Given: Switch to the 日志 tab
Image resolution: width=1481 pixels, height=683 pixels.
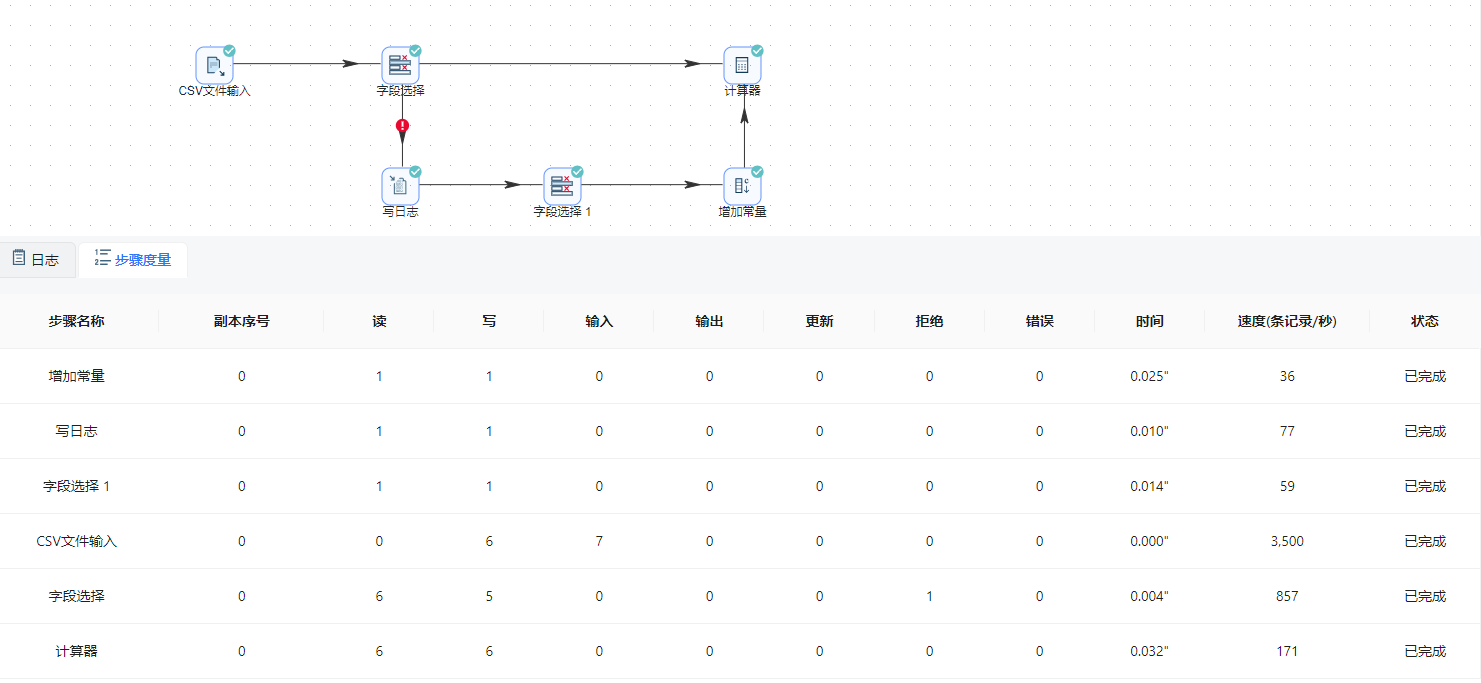Looking at the screenshot, I should coord(36,260).
